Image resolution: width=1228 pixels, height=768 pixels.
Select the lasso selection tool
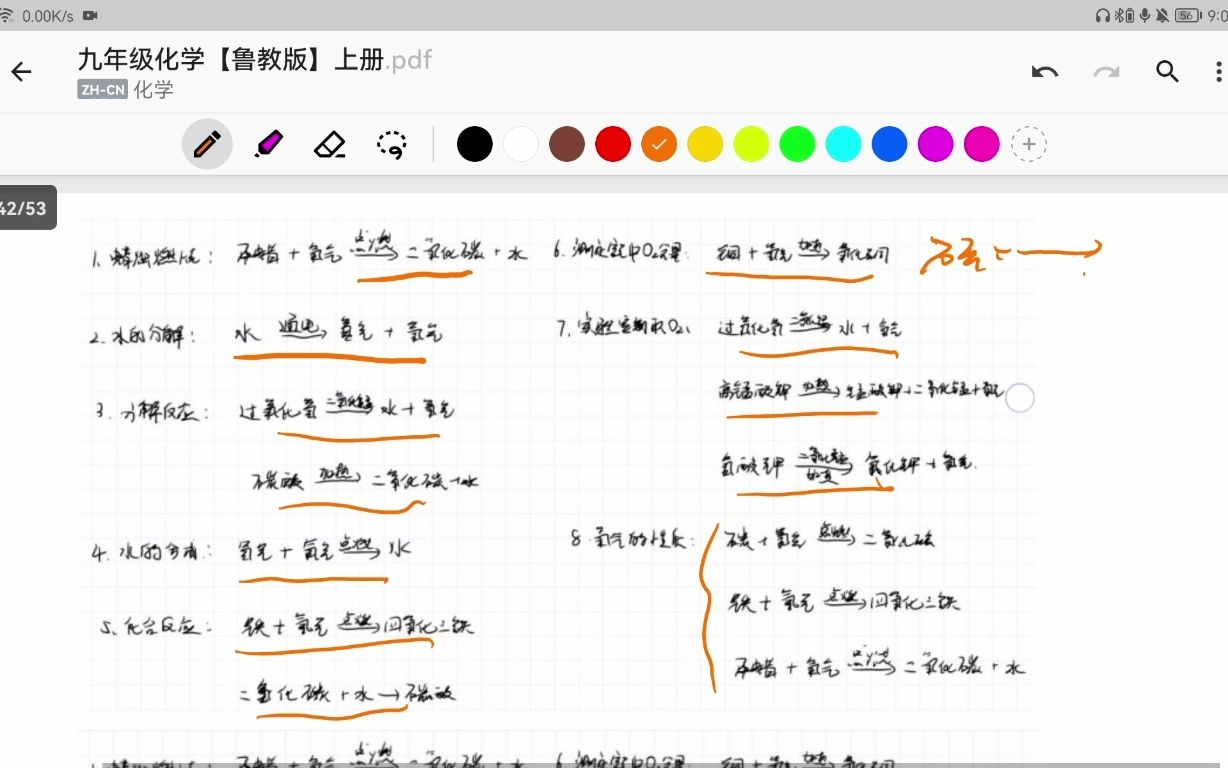point(391,143)
